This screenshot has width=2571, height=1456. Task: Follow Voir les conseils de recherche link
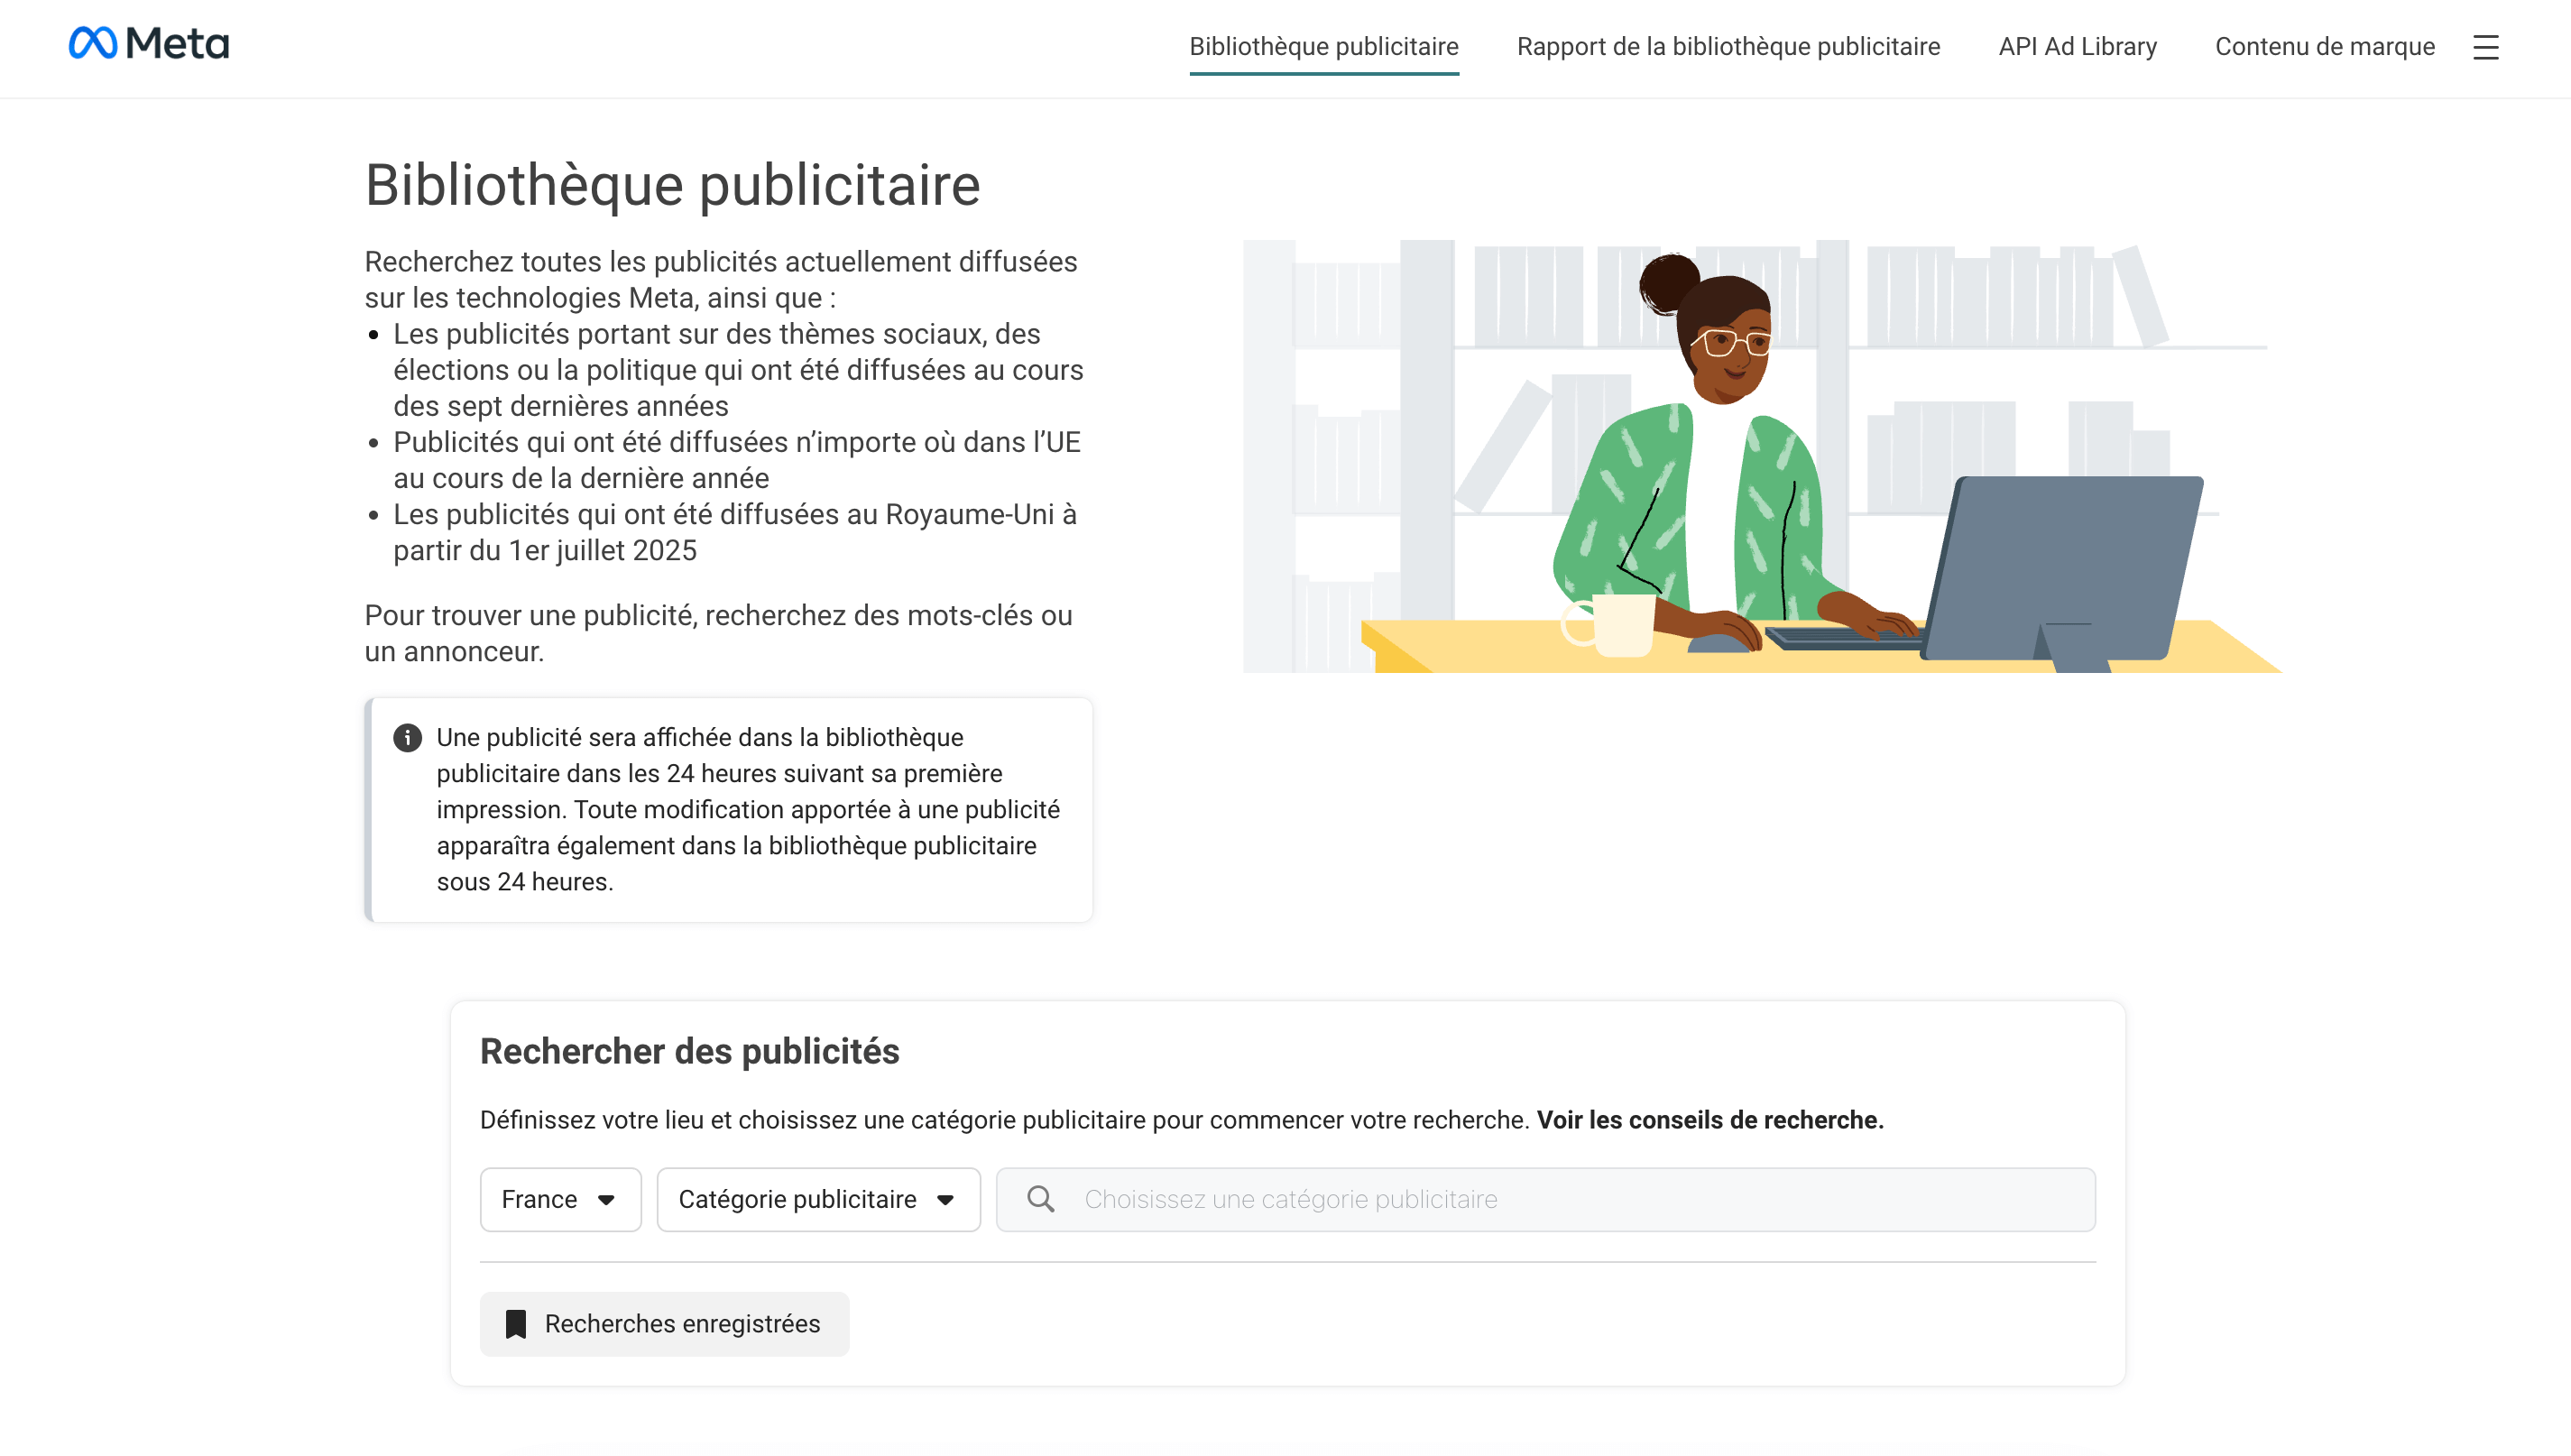(1710, 1120)
